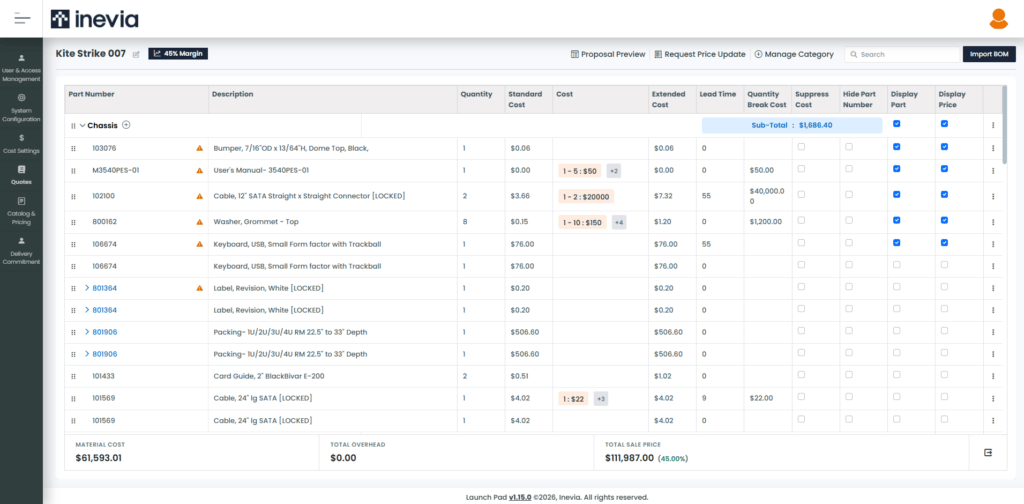Open row options menu for 103076
Viewport: 1024px width, 504px height.
[x=993, y=148]
